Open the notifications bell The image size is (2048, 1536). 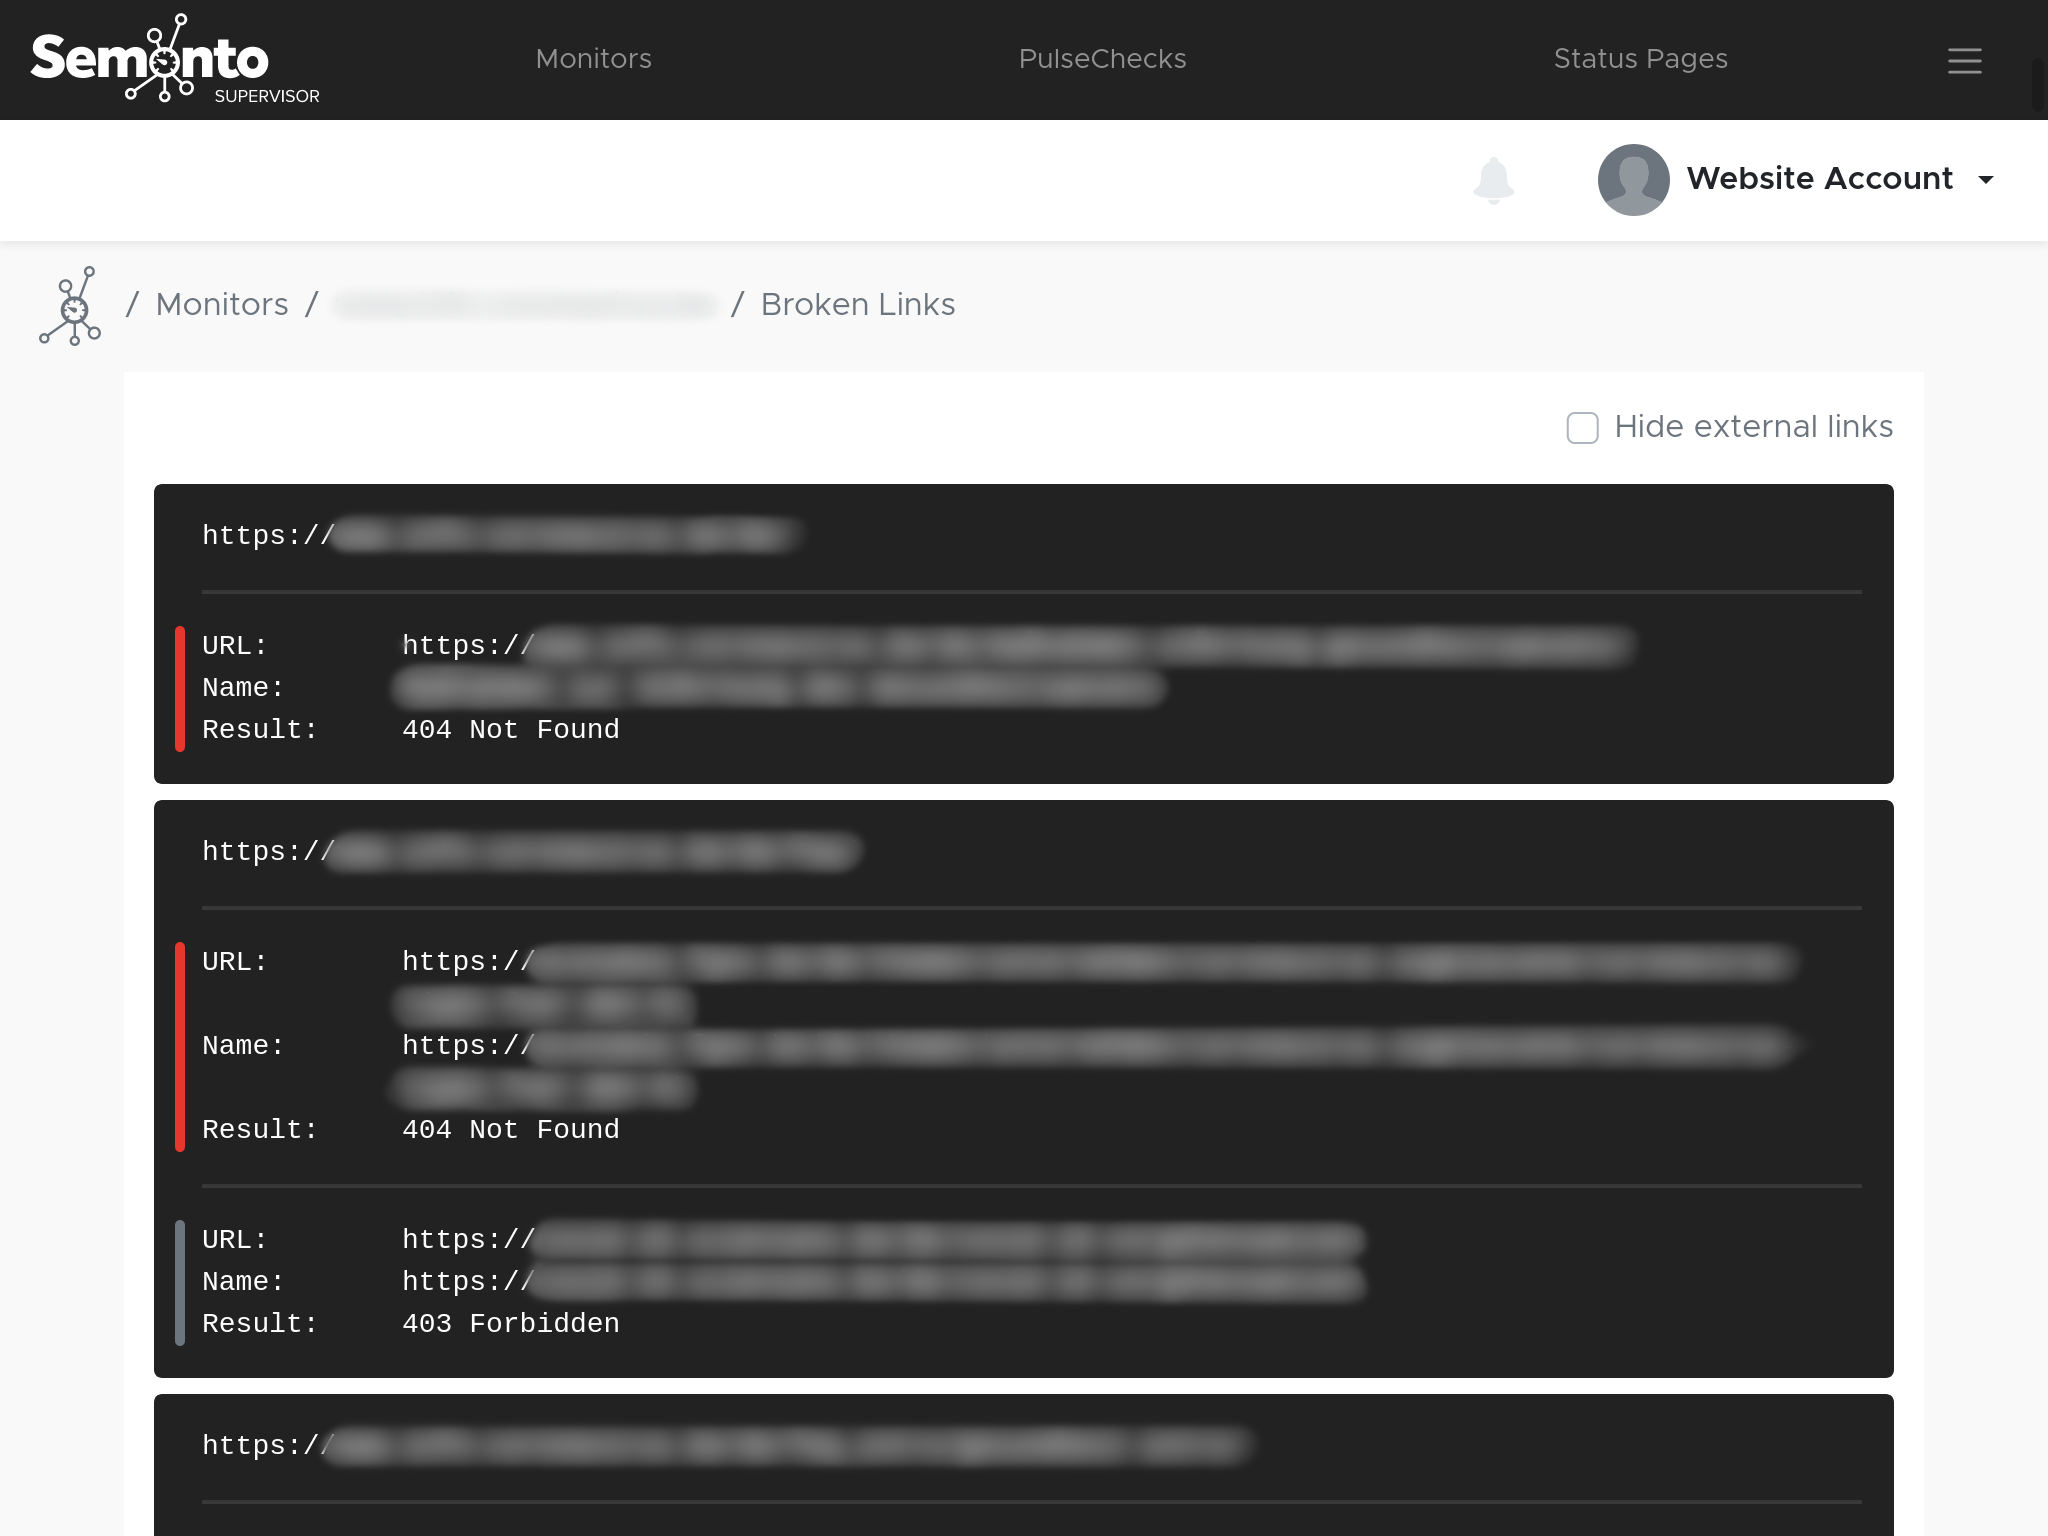[1493, 180]
